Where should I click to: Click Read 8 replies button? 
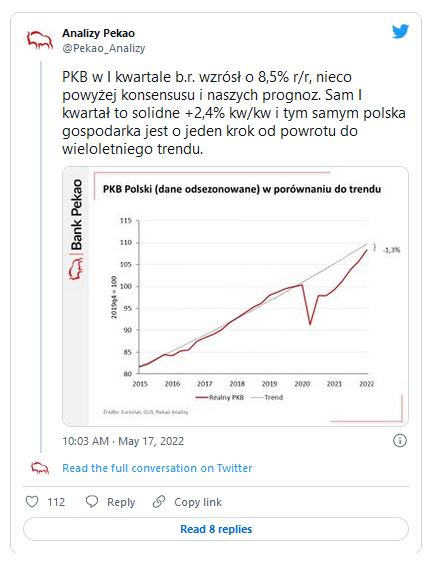(216, 529)
